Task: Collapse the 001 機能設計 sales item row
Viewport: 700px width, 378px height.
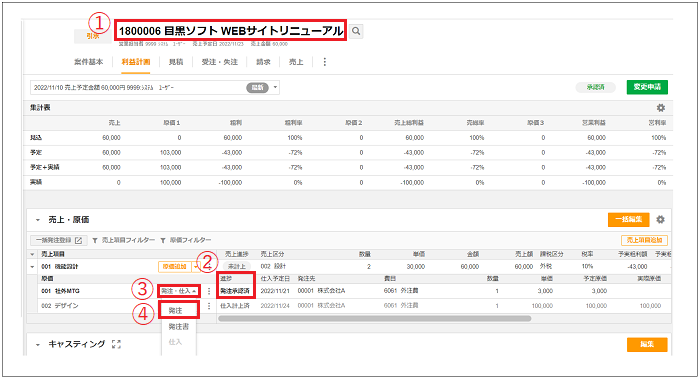Action: pyautogui.click(x=32, y=266)
